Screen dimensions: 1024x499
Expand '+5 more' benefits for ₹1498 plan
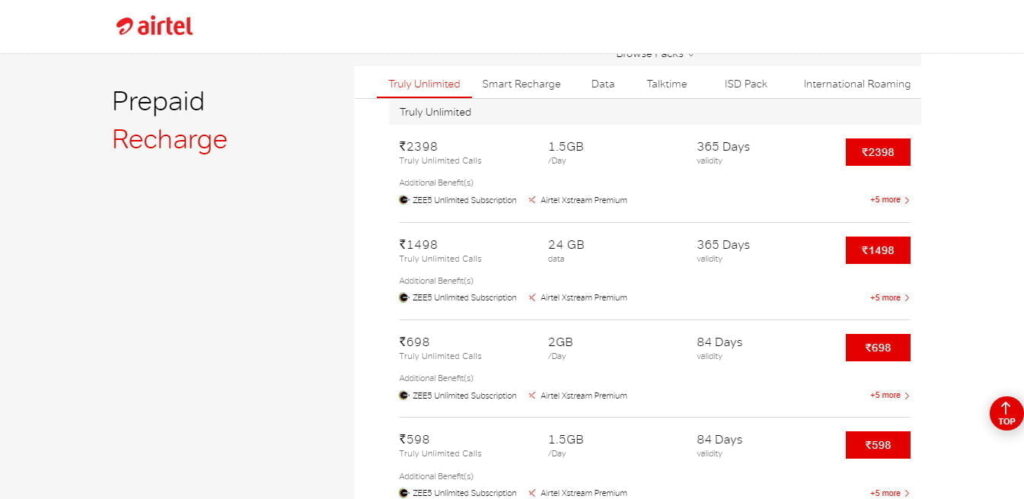(x=889, y=297)
